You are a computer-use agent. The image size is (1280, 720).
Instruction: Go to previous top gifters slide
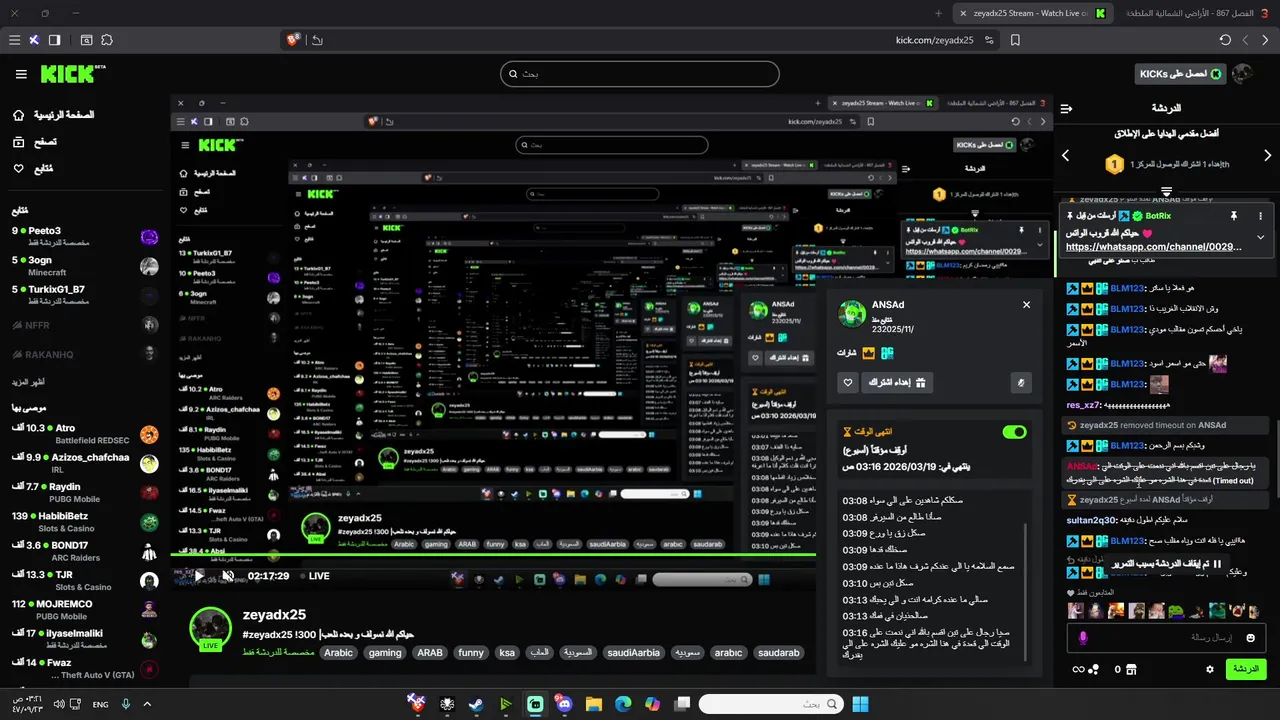pyautogui.click(x=1065, y=155)
